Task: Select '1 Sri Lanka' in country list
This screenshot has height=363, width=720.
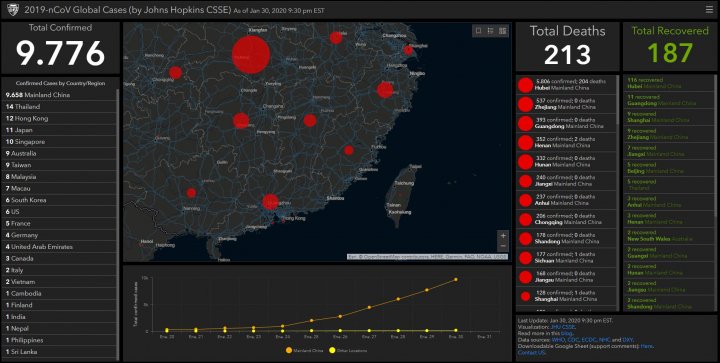Action: pos(59,352)
